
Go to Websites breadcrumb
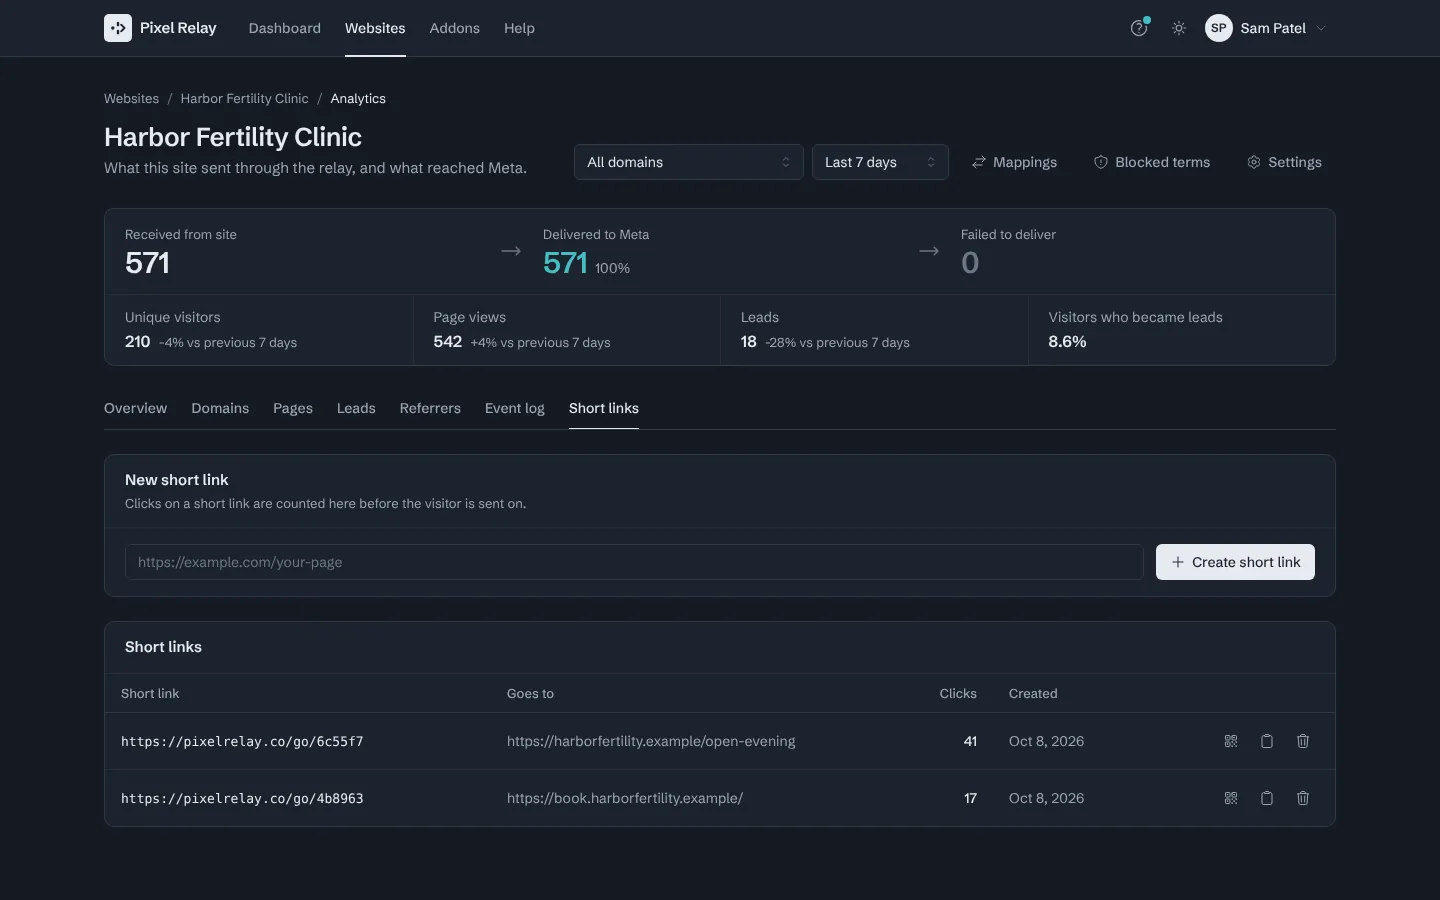click(131, 98)
